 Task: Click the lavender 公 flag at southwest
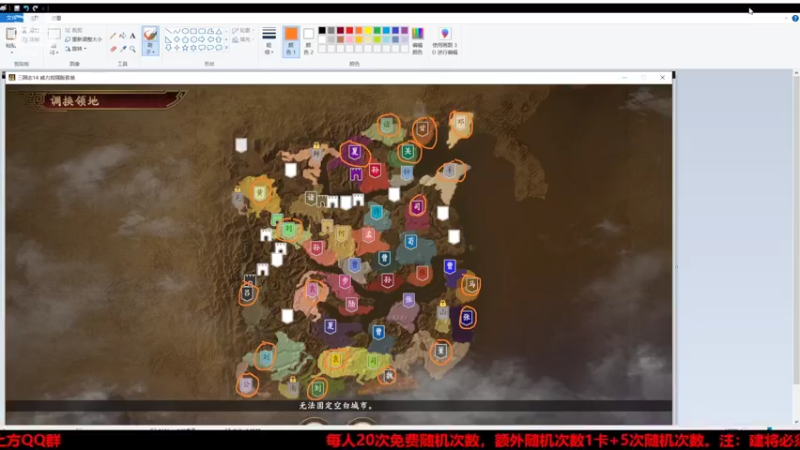[246, 384]
